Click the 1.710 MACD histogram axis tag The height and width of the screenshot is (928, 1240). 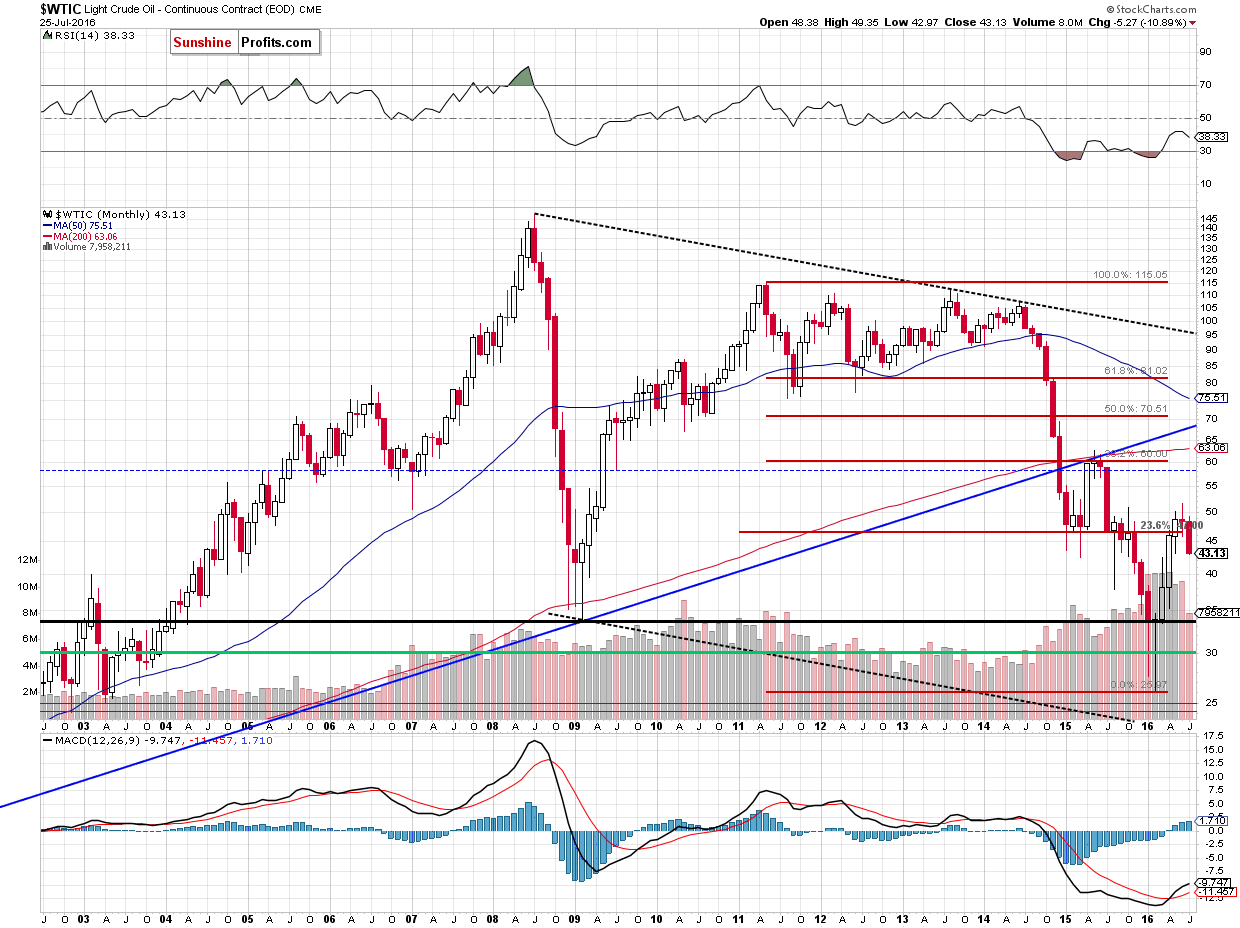[x=1211, y=820]
